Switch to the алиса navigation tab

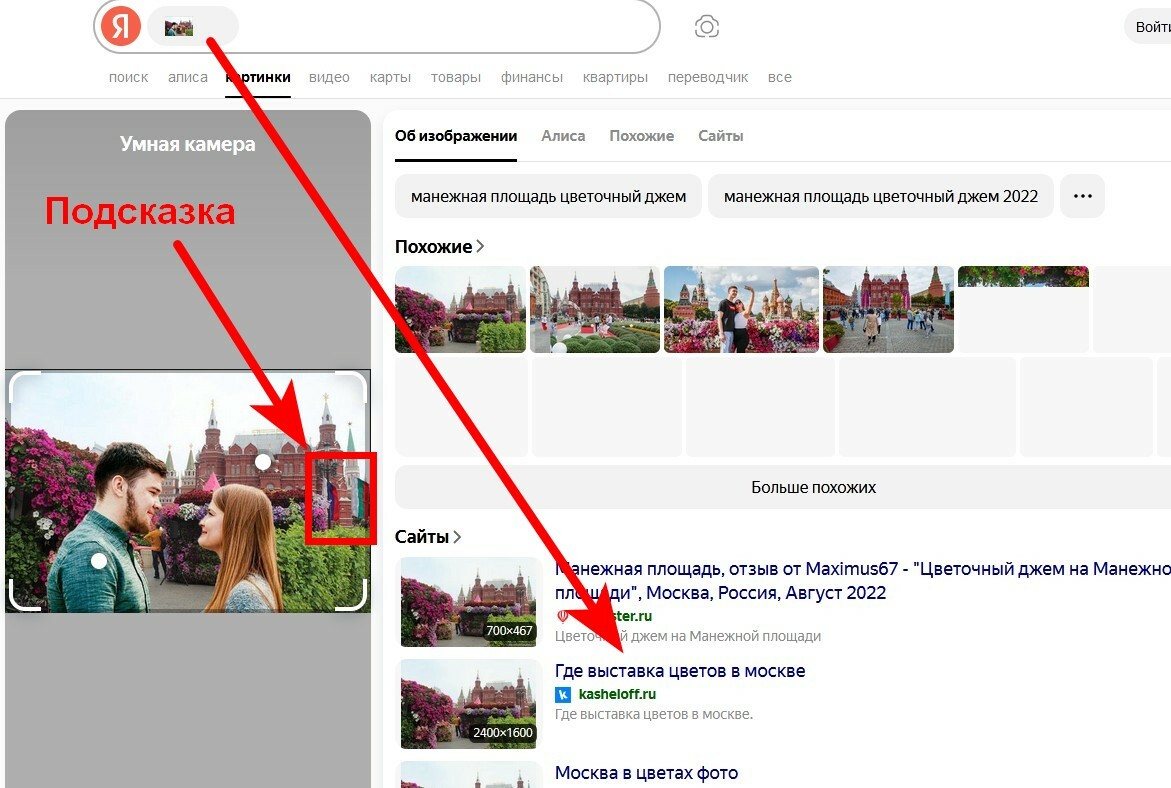(x=188, y=77)
